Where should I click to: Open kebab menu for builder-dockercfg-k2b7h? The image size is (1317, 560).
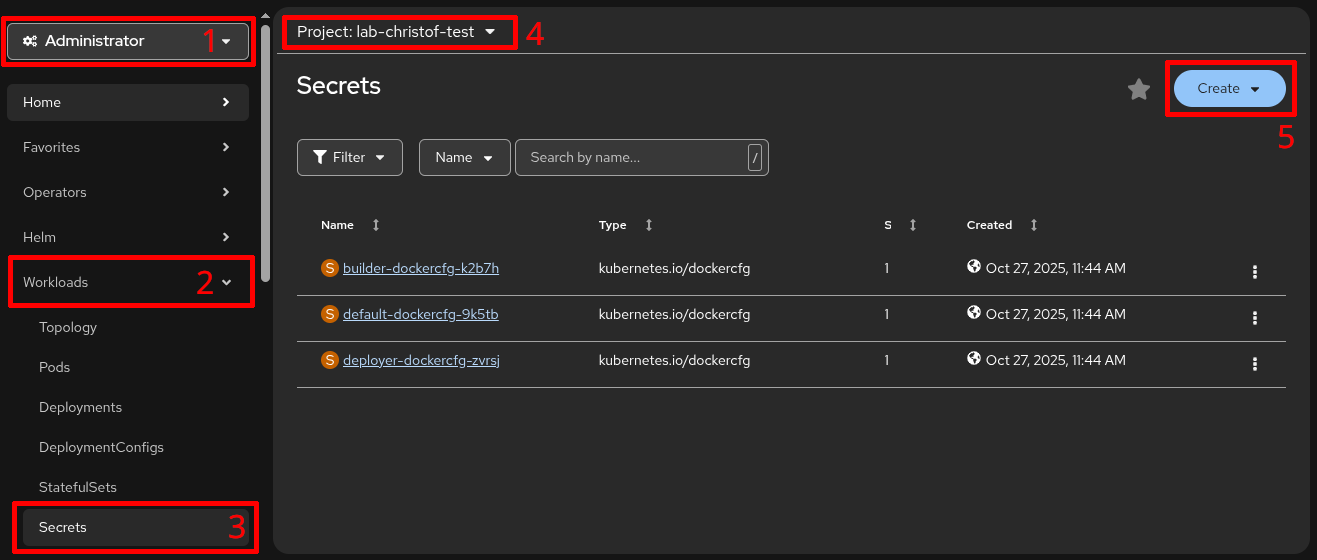[1254, 272]
